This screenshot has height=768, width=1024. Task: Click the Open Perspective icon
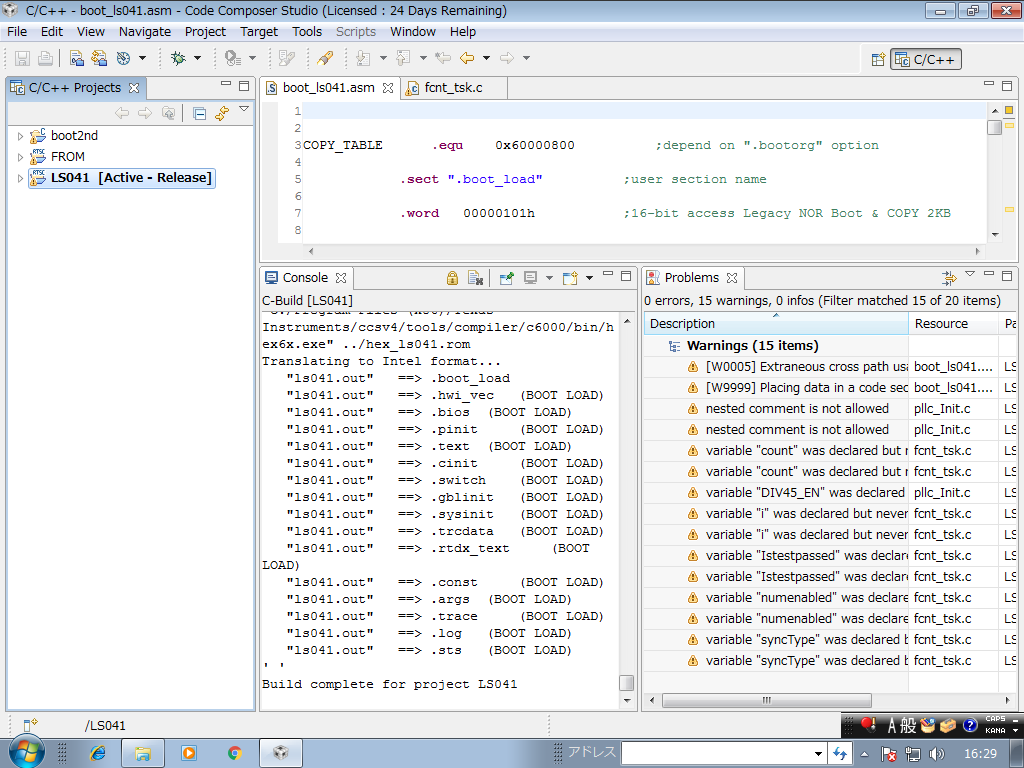[878, 59]
